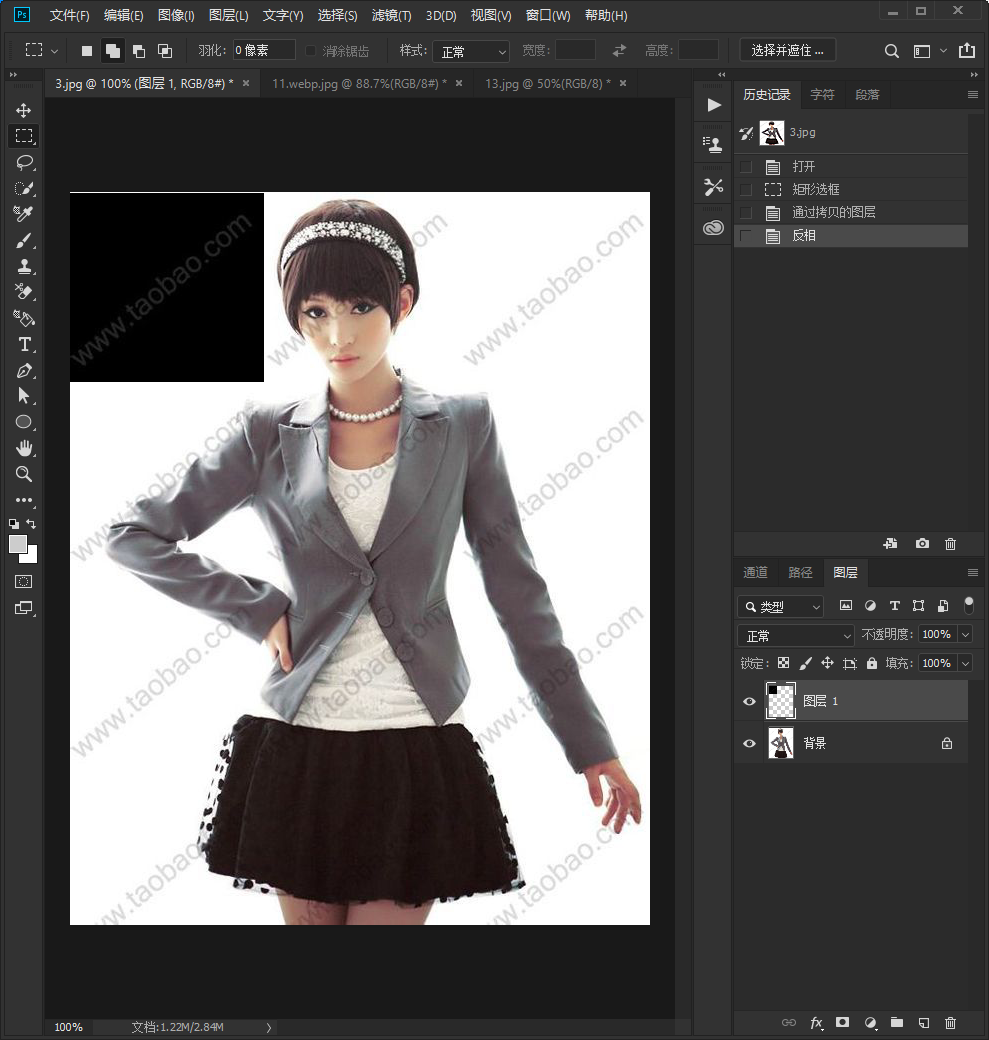Image resolution: width=989 pixels, height=1040 pixels.
Task: Expand the layer blend mode 正常 dropdown
Action: point(795,635)
